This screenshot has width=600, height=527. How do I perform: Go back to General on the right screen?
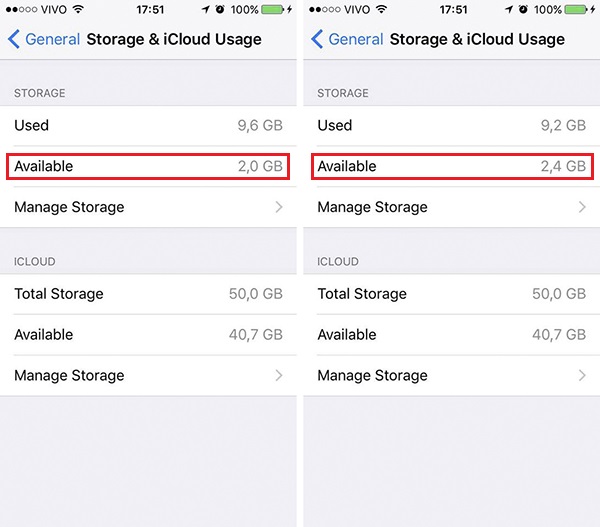click(355, 39)
